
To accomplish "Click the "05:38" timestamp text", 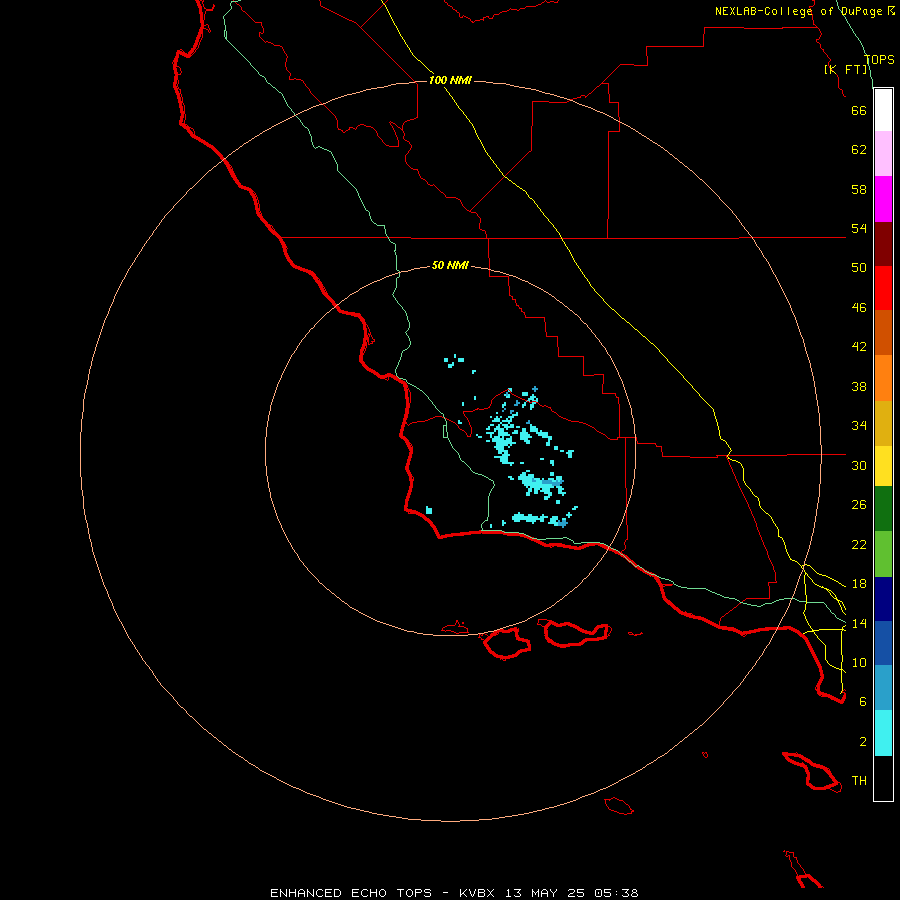I will coord(617,893).
